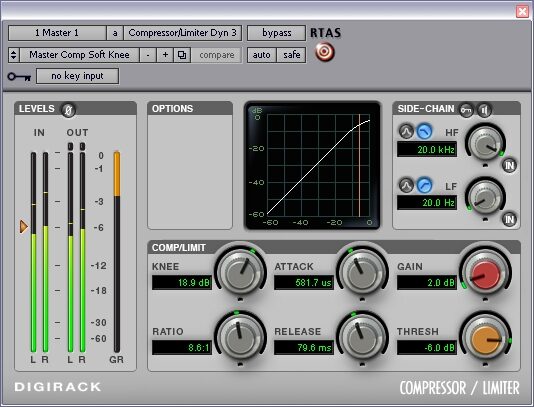Screen dimensions: 534x407
Task: Select previous preset with minus button
Action: [x=148, y=55]
